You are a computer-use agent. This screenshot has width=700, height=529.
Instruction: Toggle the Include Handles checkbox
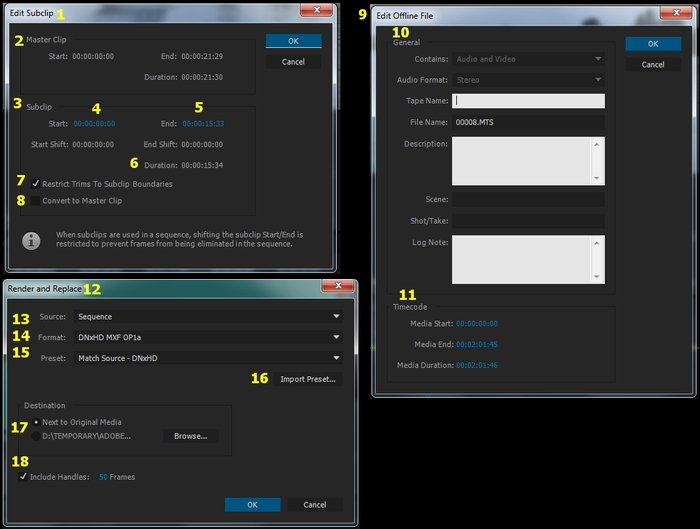tap(24, 477)
